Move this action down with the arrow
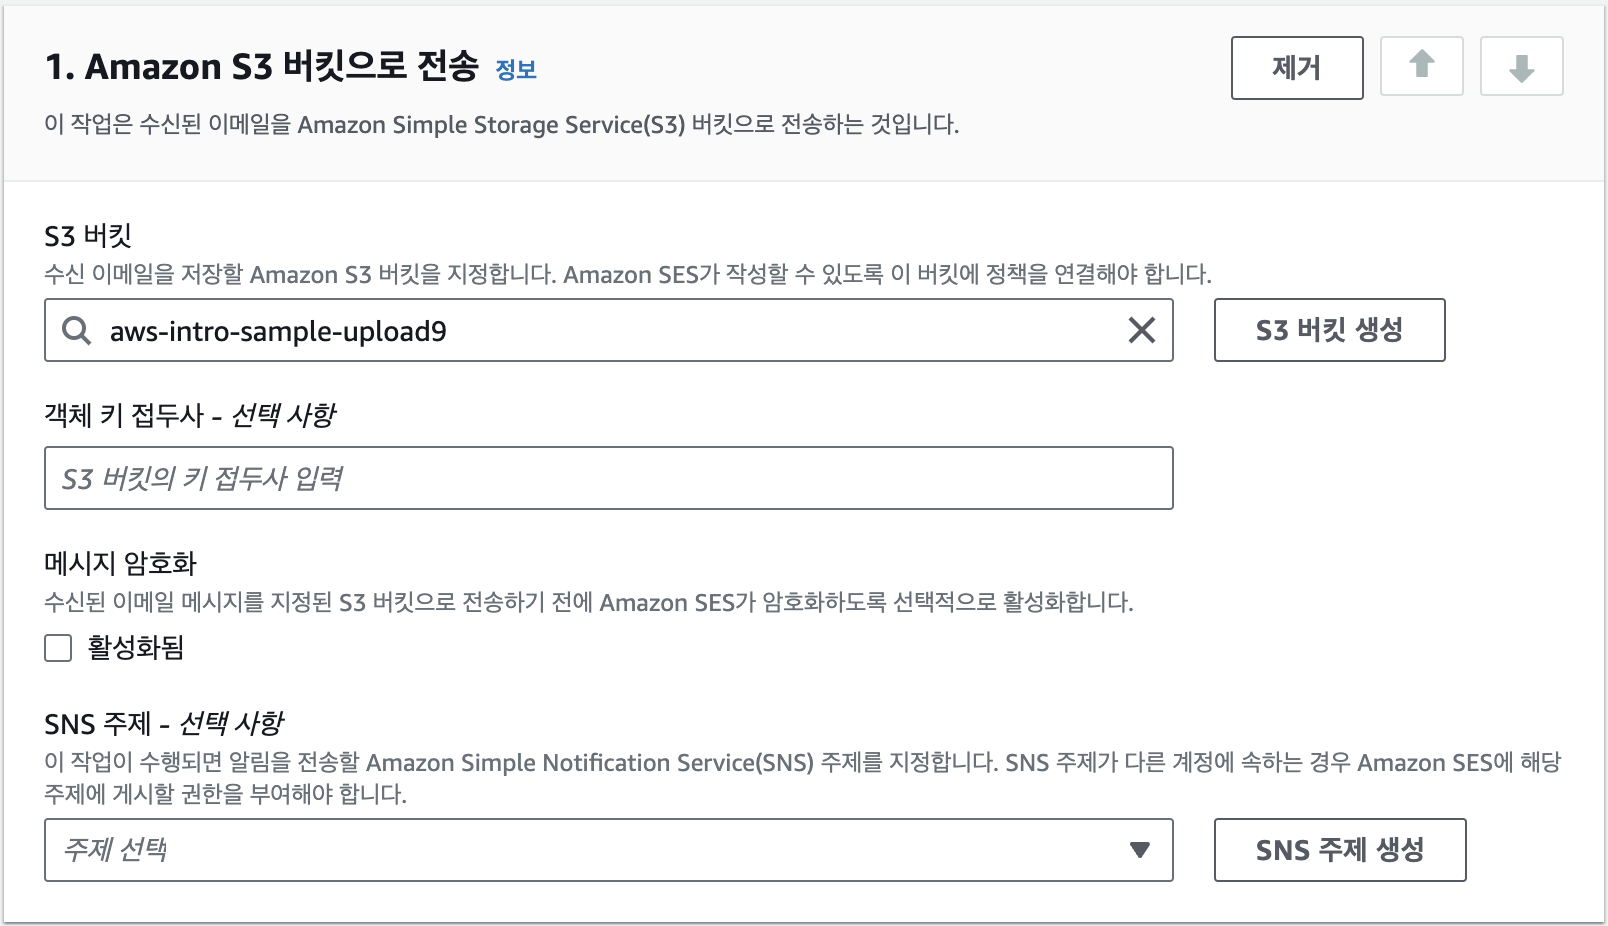 pos(1521,67)
